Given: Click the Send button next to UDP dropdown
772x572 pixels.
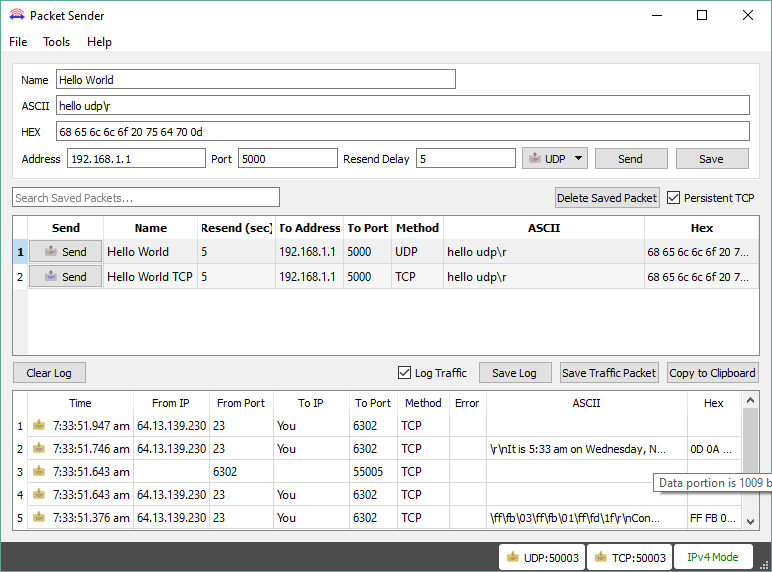Looking at the screenshot, I should tap(631, 159).
